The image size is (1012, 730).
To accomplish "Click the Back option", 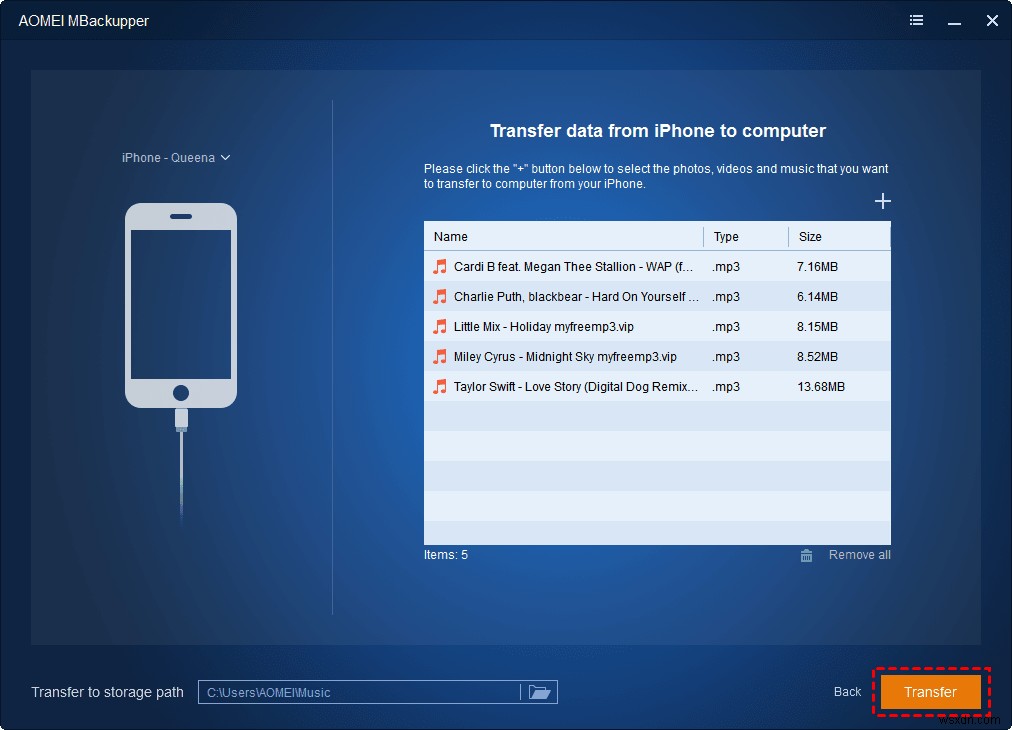I will 846,691.
